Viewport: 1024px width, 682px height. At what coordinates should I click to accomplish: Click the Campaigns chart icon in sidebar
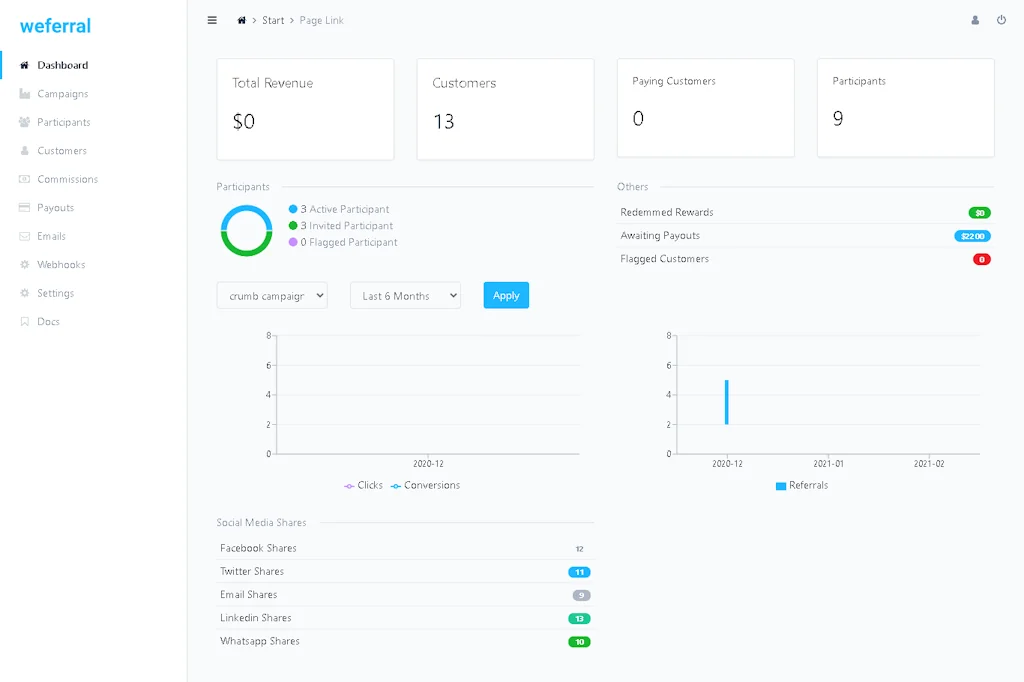coord(25,94)
